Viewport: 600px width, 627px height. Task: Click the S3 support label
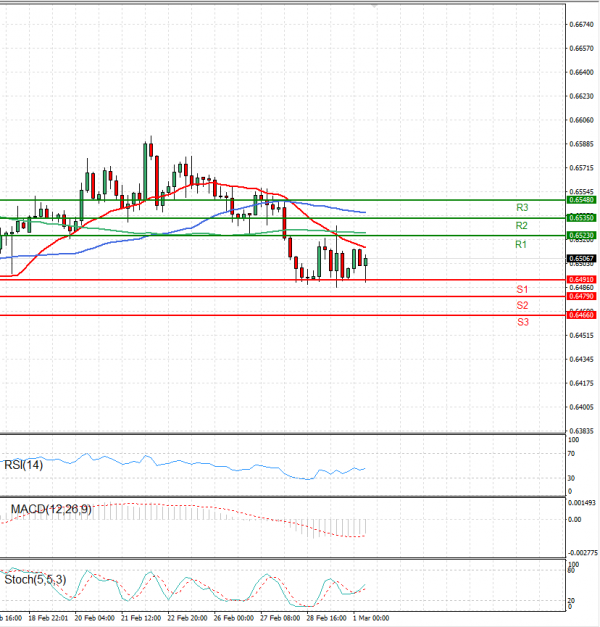point(522,322)
